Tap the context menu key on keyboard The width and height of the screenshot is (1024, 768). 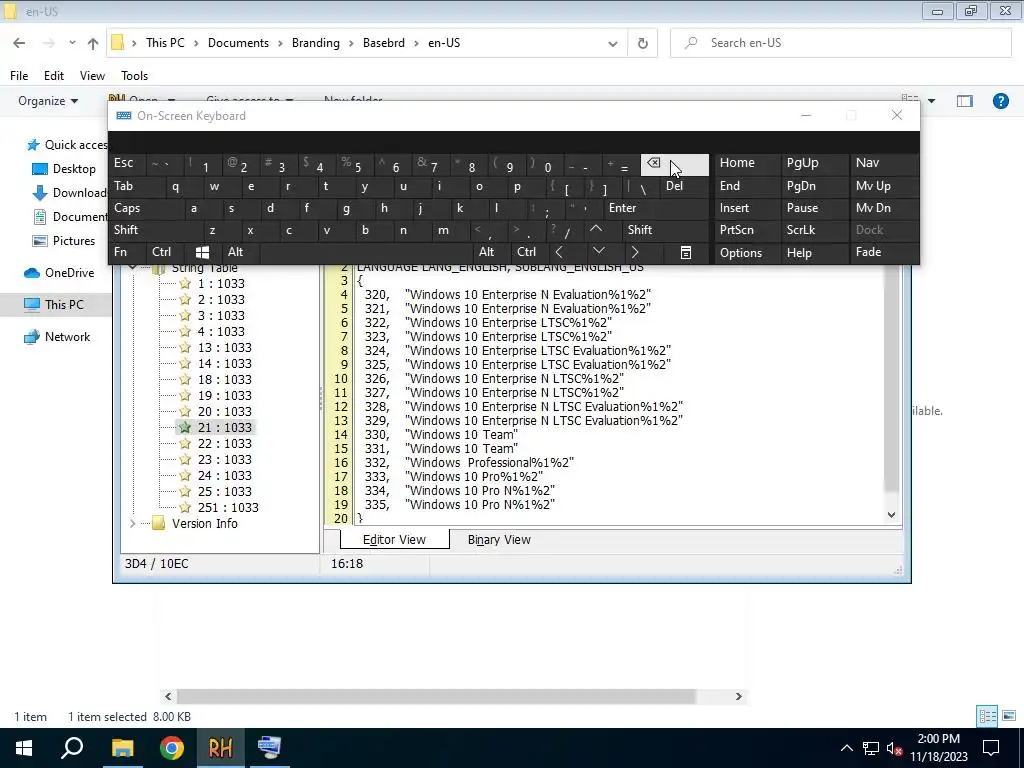click(686, 252)
